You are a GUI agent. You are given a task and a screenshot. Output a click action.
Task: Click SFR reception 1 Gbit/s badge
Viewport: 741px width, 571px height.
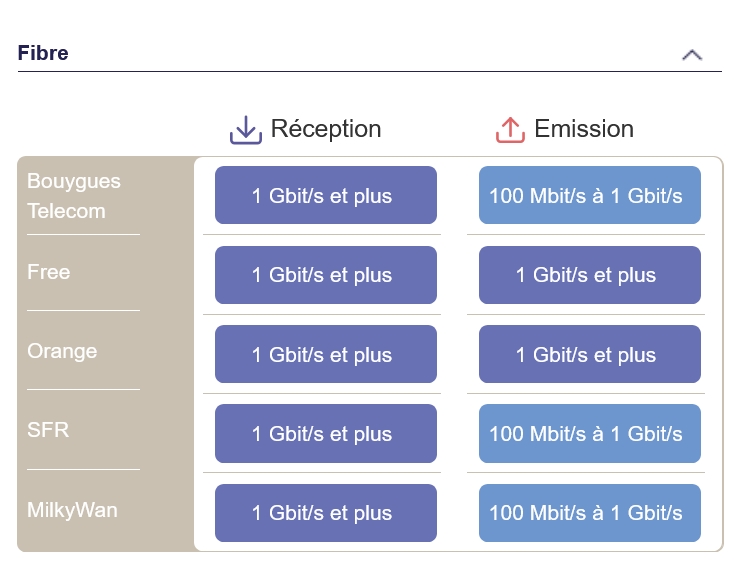pos(326,433)
